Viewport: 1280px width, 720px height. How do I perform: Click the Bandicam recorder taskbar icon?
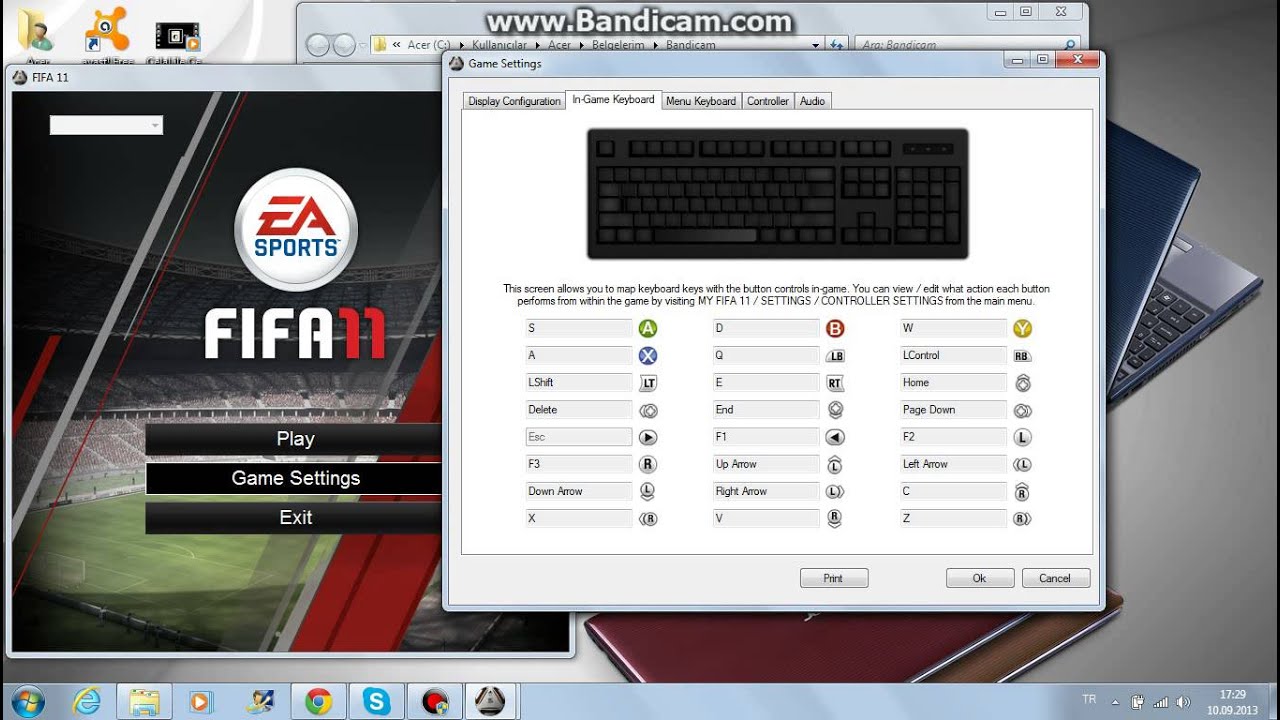(x=435, y=702)
